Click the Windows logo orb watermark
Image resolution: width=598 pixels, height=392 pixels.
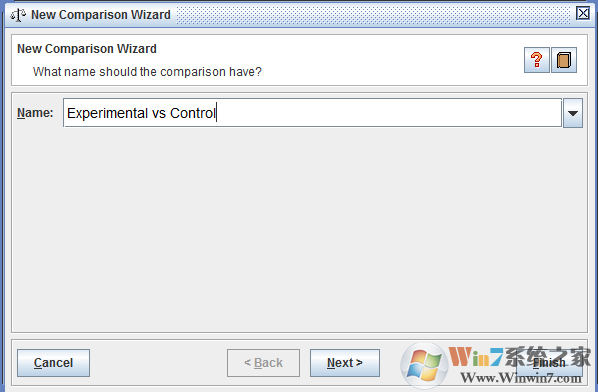pyautogui.click(x=424, y=365)
